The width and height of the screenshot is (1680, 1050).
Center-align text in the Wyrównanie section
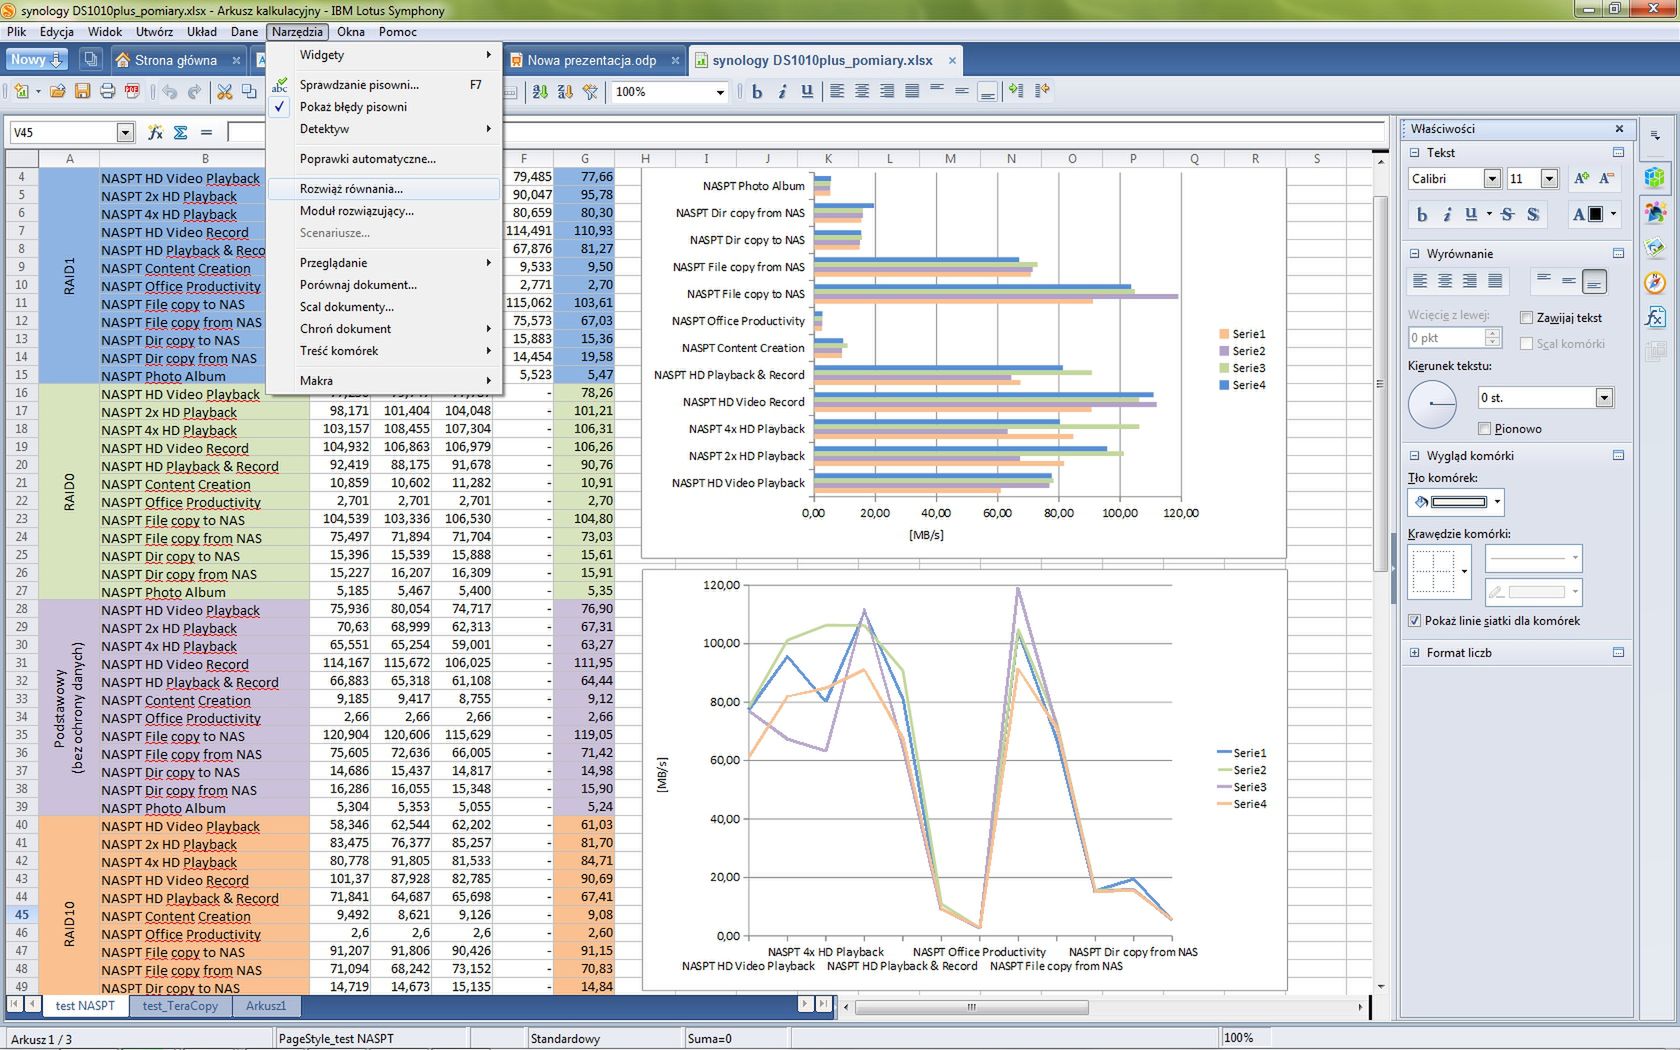pos(1445,282)
